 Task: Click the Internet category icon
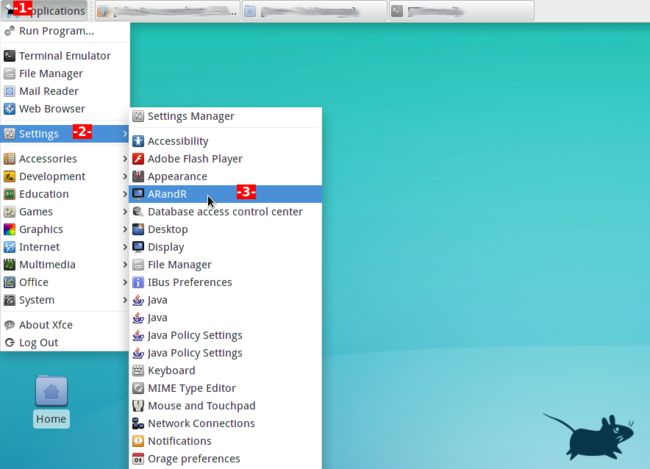click(x=10, y=247)
